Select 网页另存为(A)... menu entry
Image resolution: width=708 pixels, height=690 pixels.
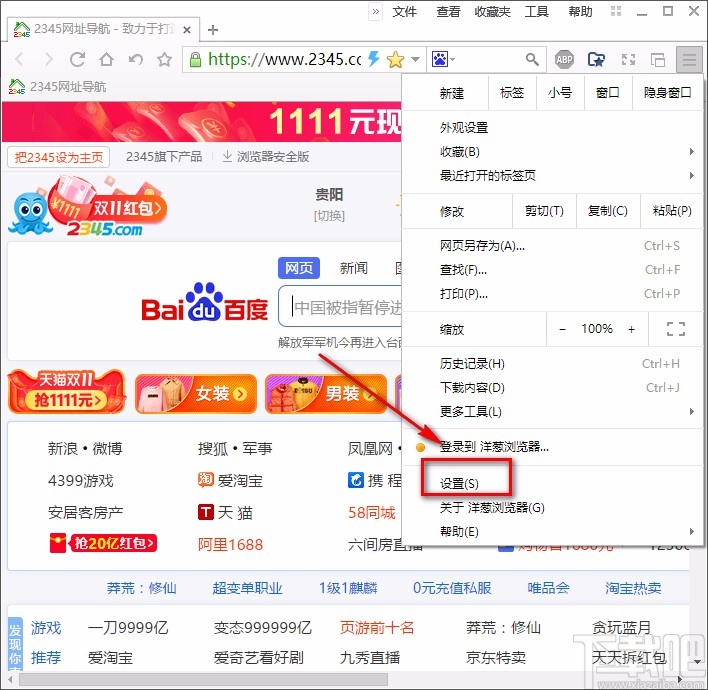(x=552, y=246)
